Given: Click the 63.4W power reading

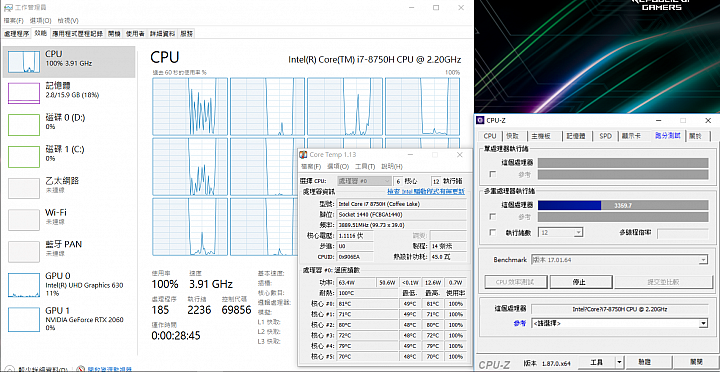Looking at the screenshot, I should [355, 282].
